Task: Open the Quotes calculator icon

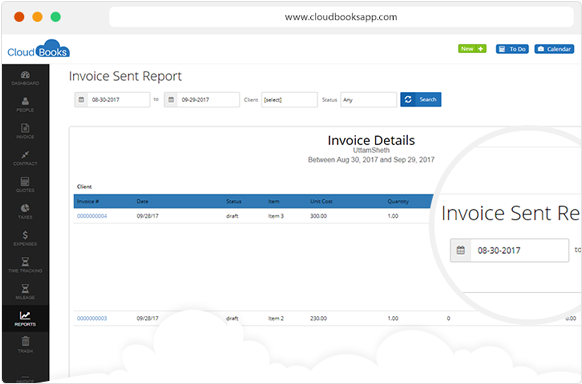Action: click(25, 181)
